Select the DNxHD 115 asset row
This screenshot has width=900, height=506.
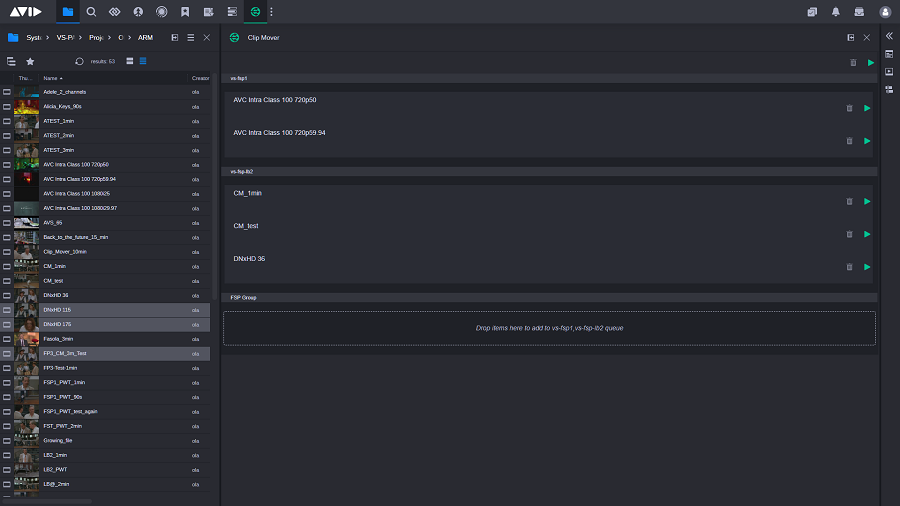(105, 310)
